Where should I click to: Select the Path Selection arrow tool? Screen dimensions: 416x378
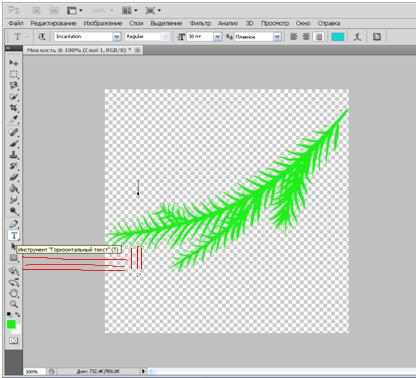coord(13,246)
